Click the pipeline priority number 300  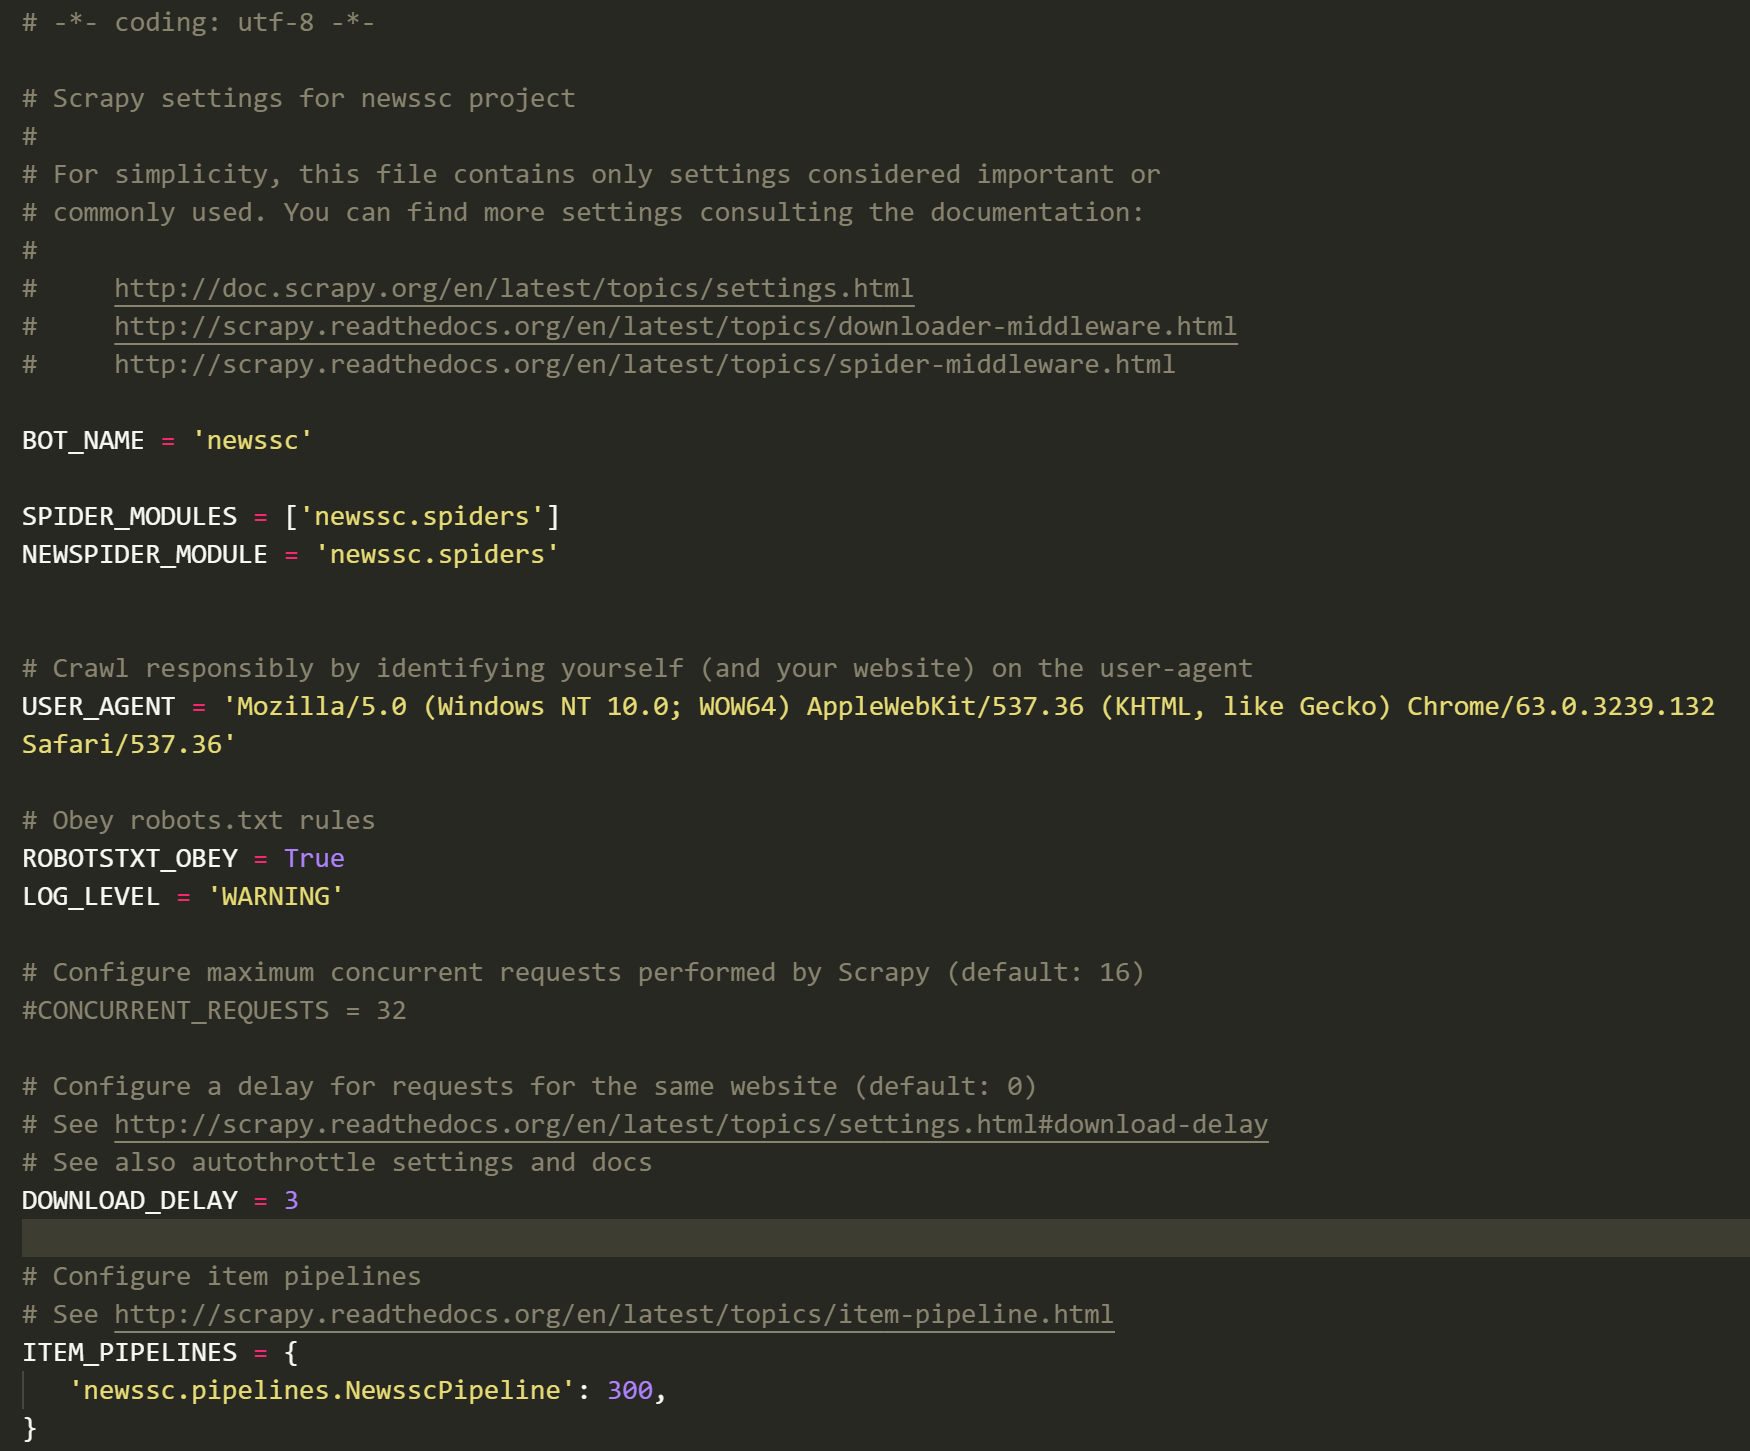[x=630, y=1391]
